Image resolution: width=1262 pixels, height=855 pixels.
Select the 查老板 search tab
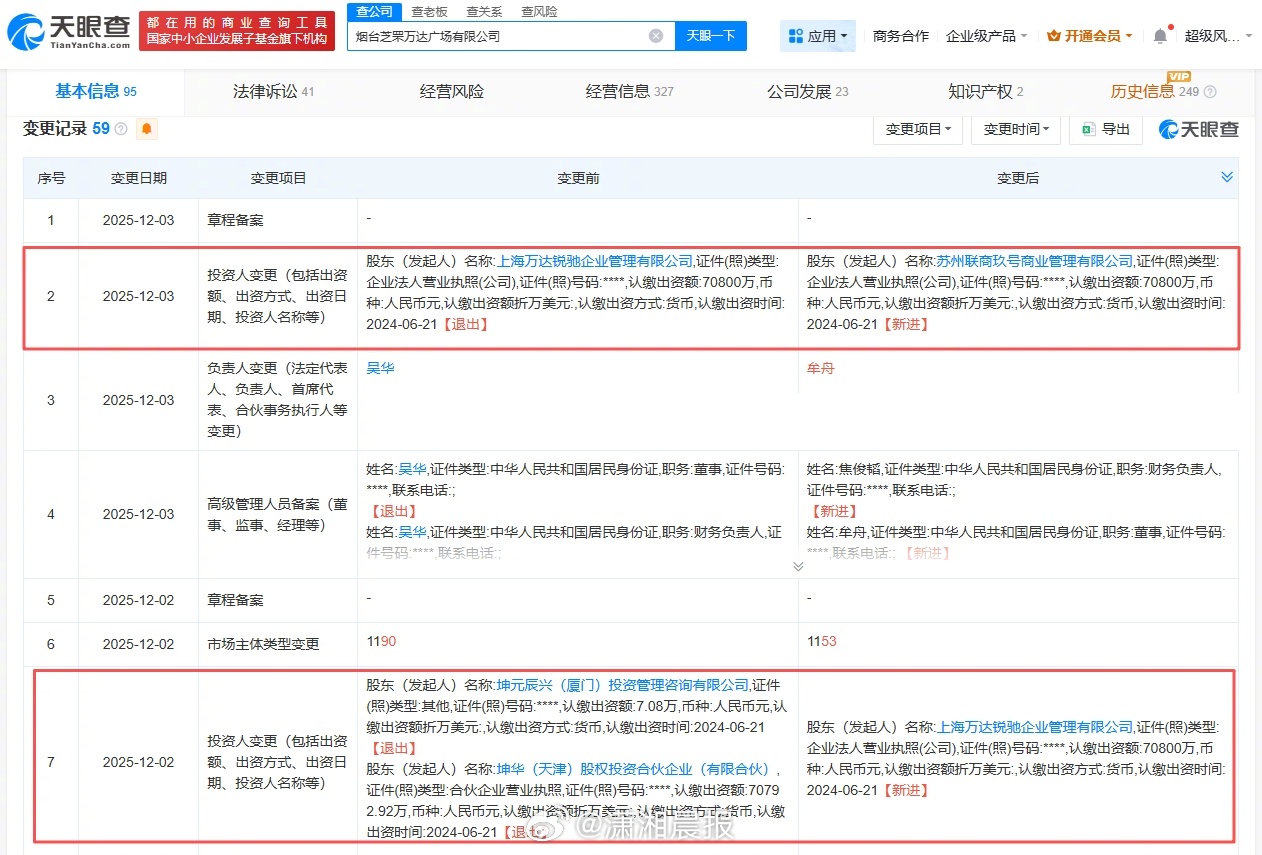429,12
